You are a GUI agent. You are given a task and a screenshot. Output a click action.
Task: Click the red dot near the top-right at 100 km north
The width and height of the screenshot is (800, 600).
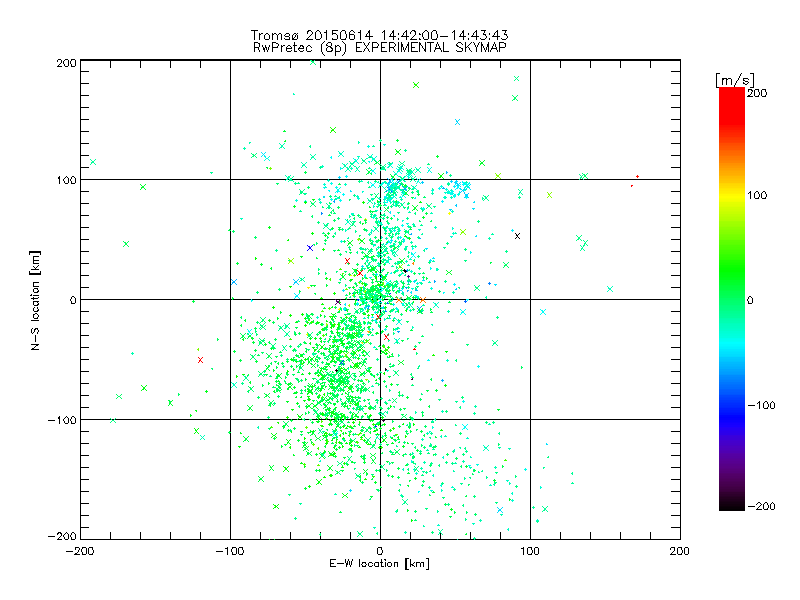click(637, 177)
